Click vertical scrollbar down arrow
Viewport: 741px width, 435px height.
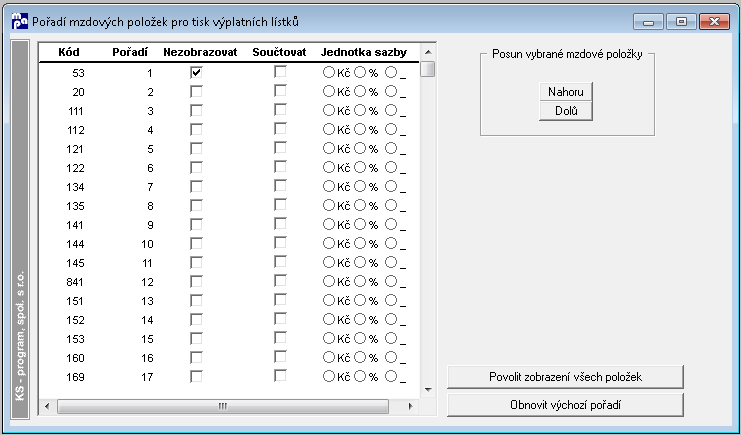coord(428,390)
